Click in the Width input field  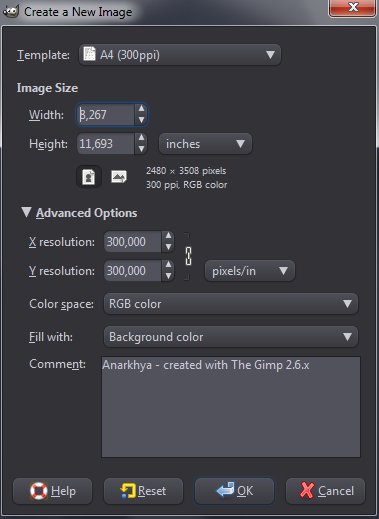(x=106, y=115)
